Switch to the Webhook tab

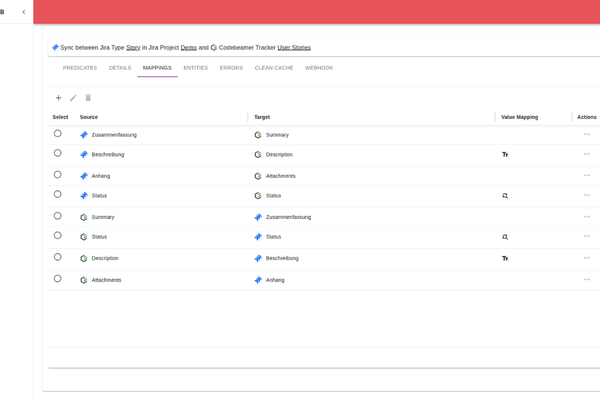319,68
